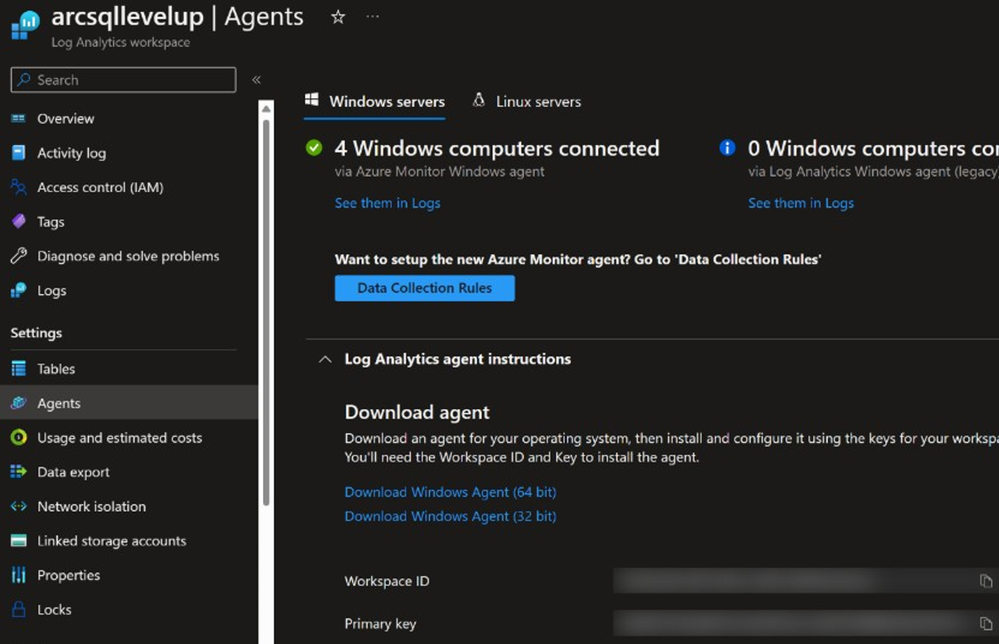Screen dimensions: 999x644
Task: Copy the Workspace ID value
Action: (986, 581)
